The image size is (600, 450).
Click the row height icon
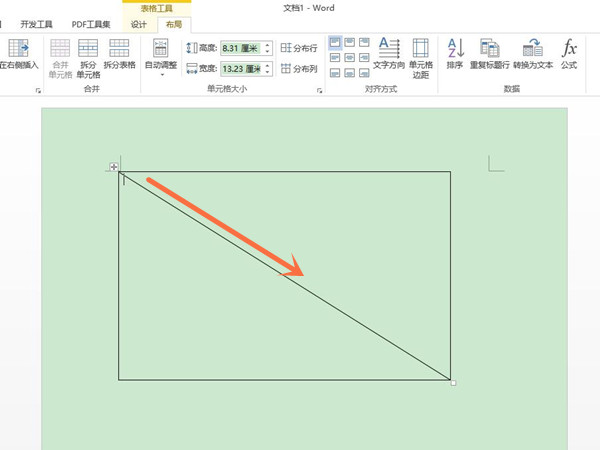(191, 48)
